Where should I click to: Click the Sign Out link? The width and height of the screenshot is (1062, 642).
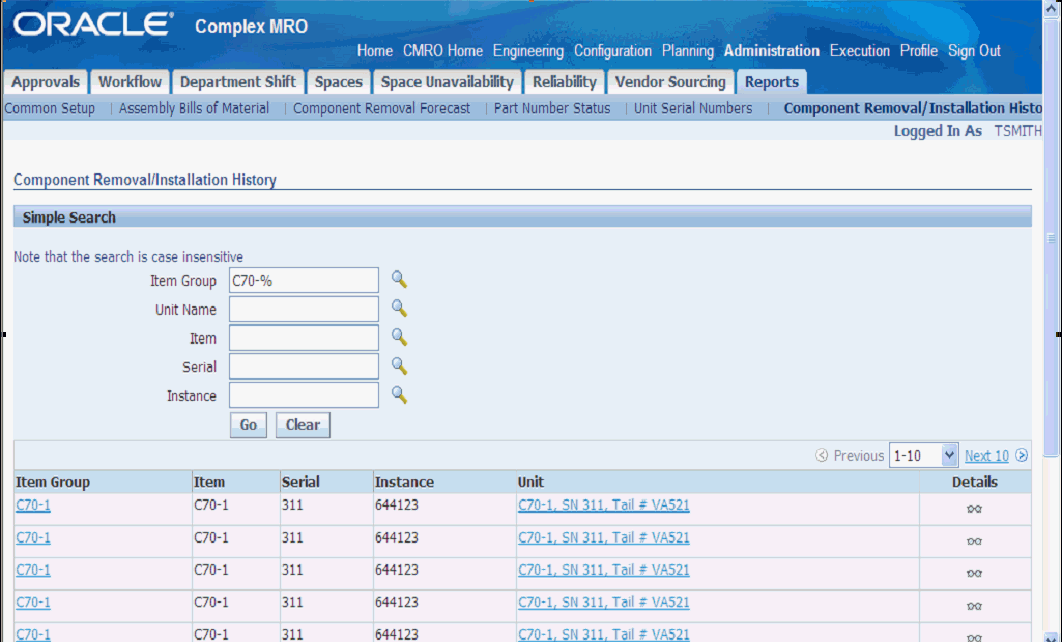[x=974, y=51]
